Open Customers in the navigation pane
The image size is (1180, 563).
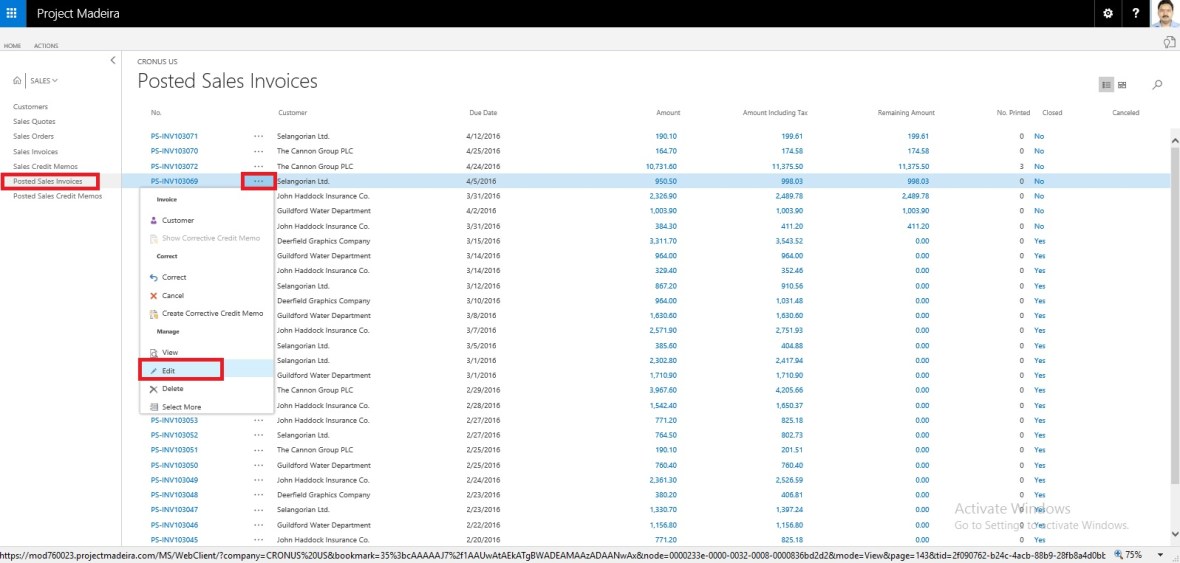(30, 107)
